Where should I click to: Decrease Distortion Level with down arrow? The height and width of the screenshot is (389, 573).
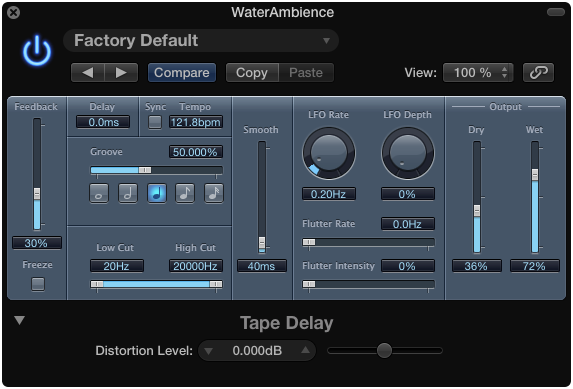tap(208, 351)
